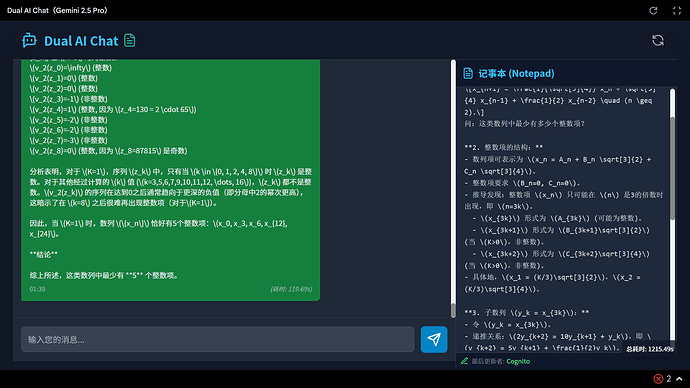This screenshot has height=388, width=690.
Task: Click the 01:39 message timestamp
Action: coord(37,289)
